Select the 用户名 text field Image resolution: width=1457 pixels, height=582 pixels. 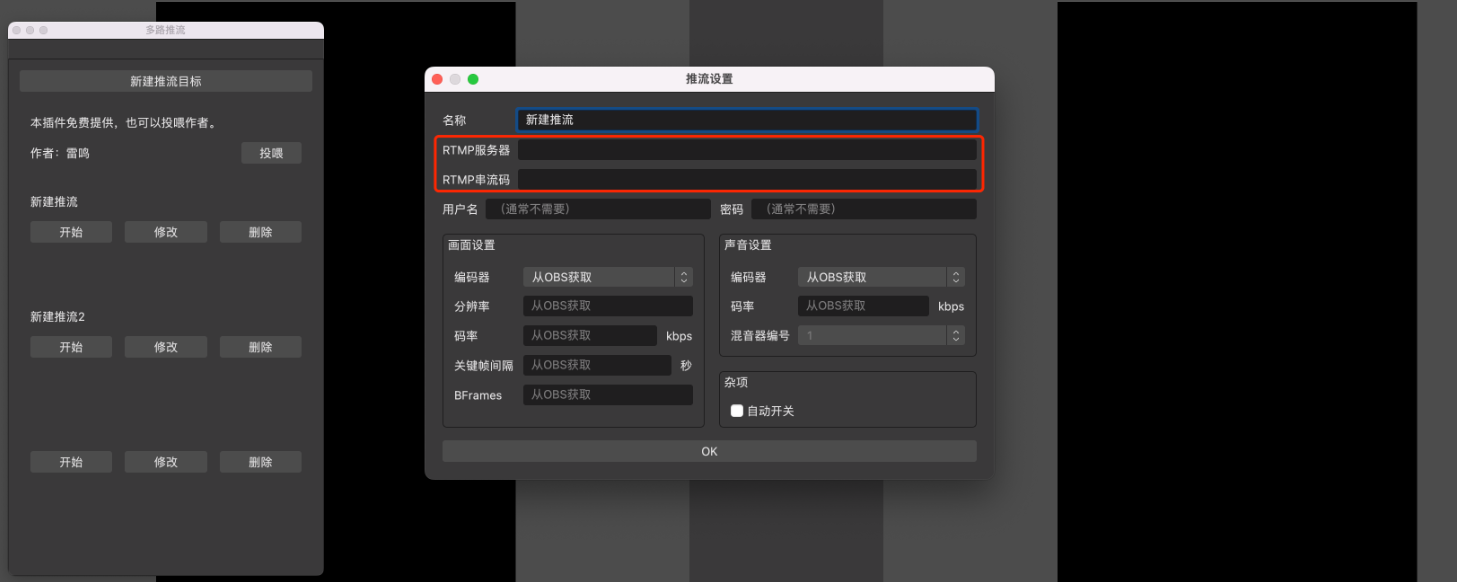click(x=597, y=209)
